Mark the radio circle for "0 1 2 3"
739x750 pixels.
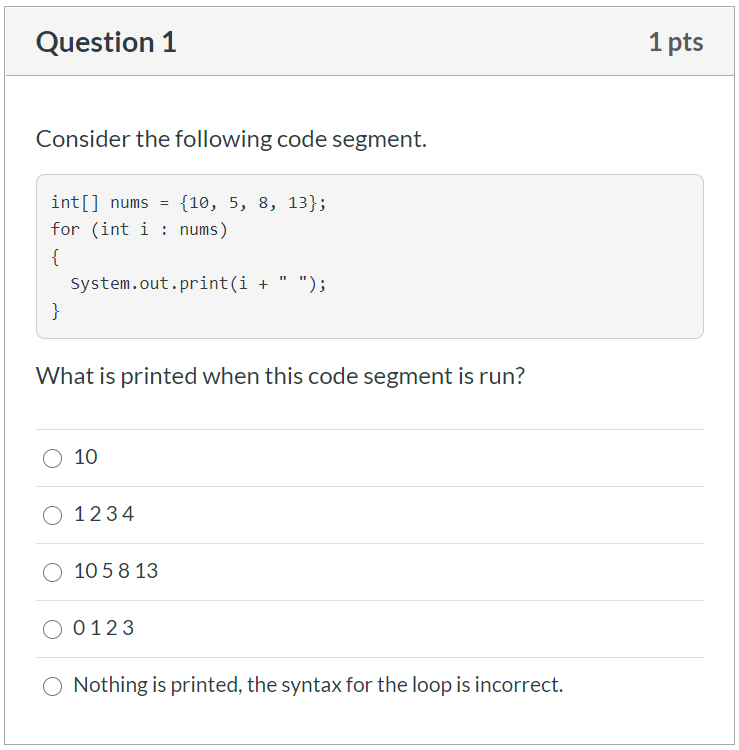52,629
